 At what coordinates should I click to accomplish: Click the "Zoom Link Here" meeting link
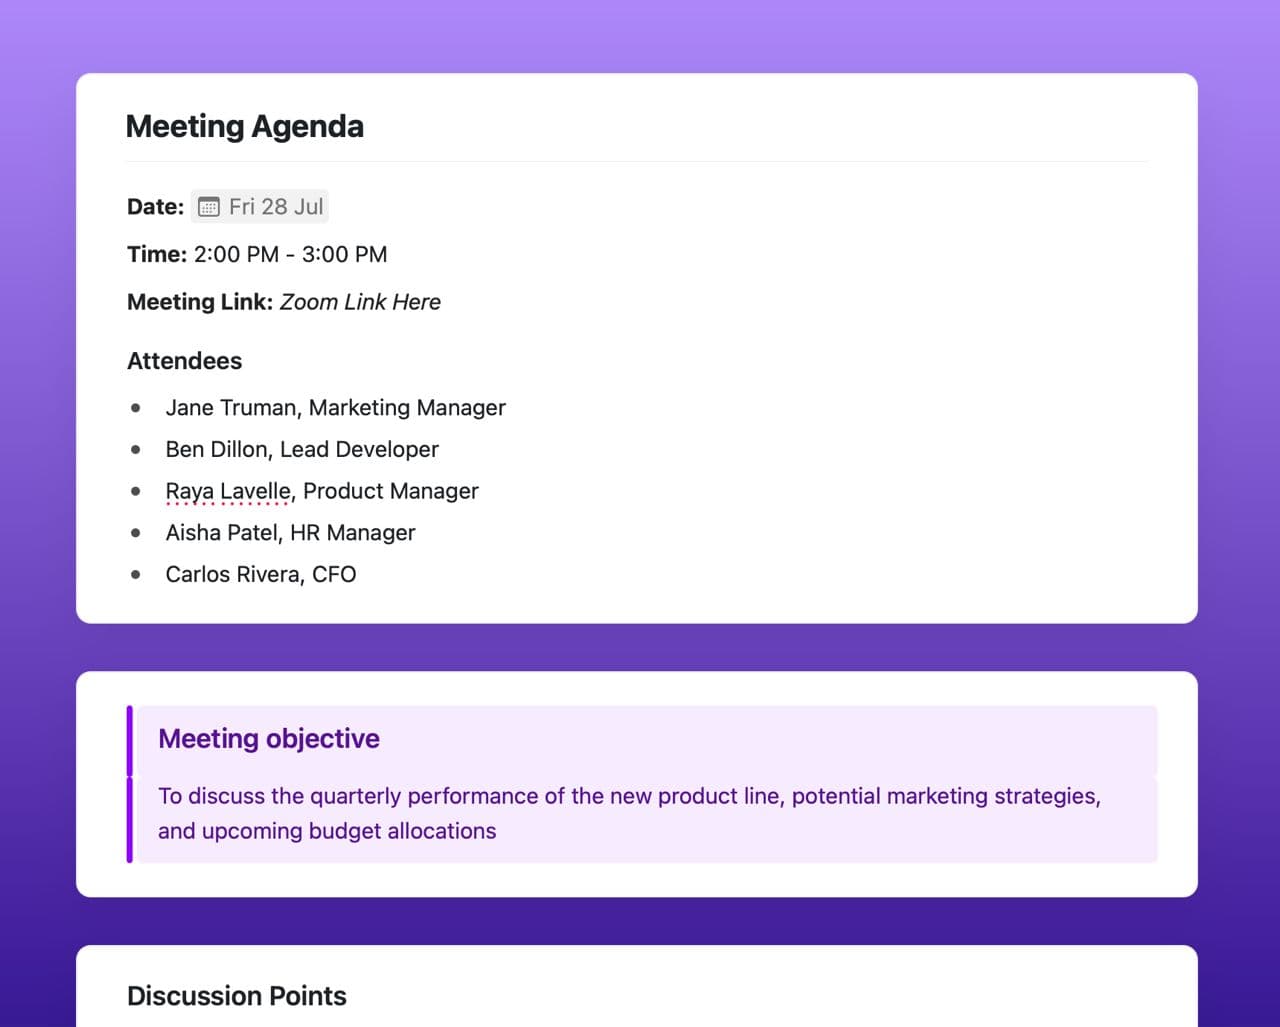360,302
